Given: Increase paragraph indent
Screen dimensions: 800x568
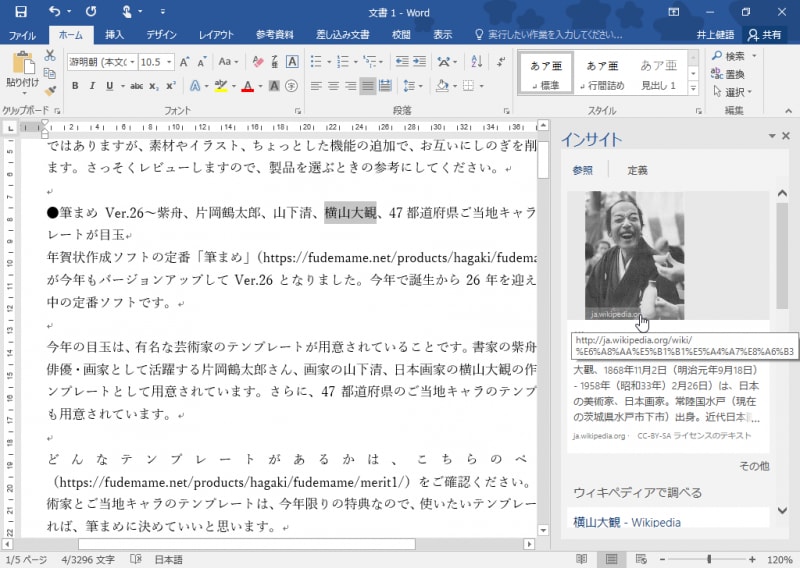Looking at the screenshot, I should 419,62.
